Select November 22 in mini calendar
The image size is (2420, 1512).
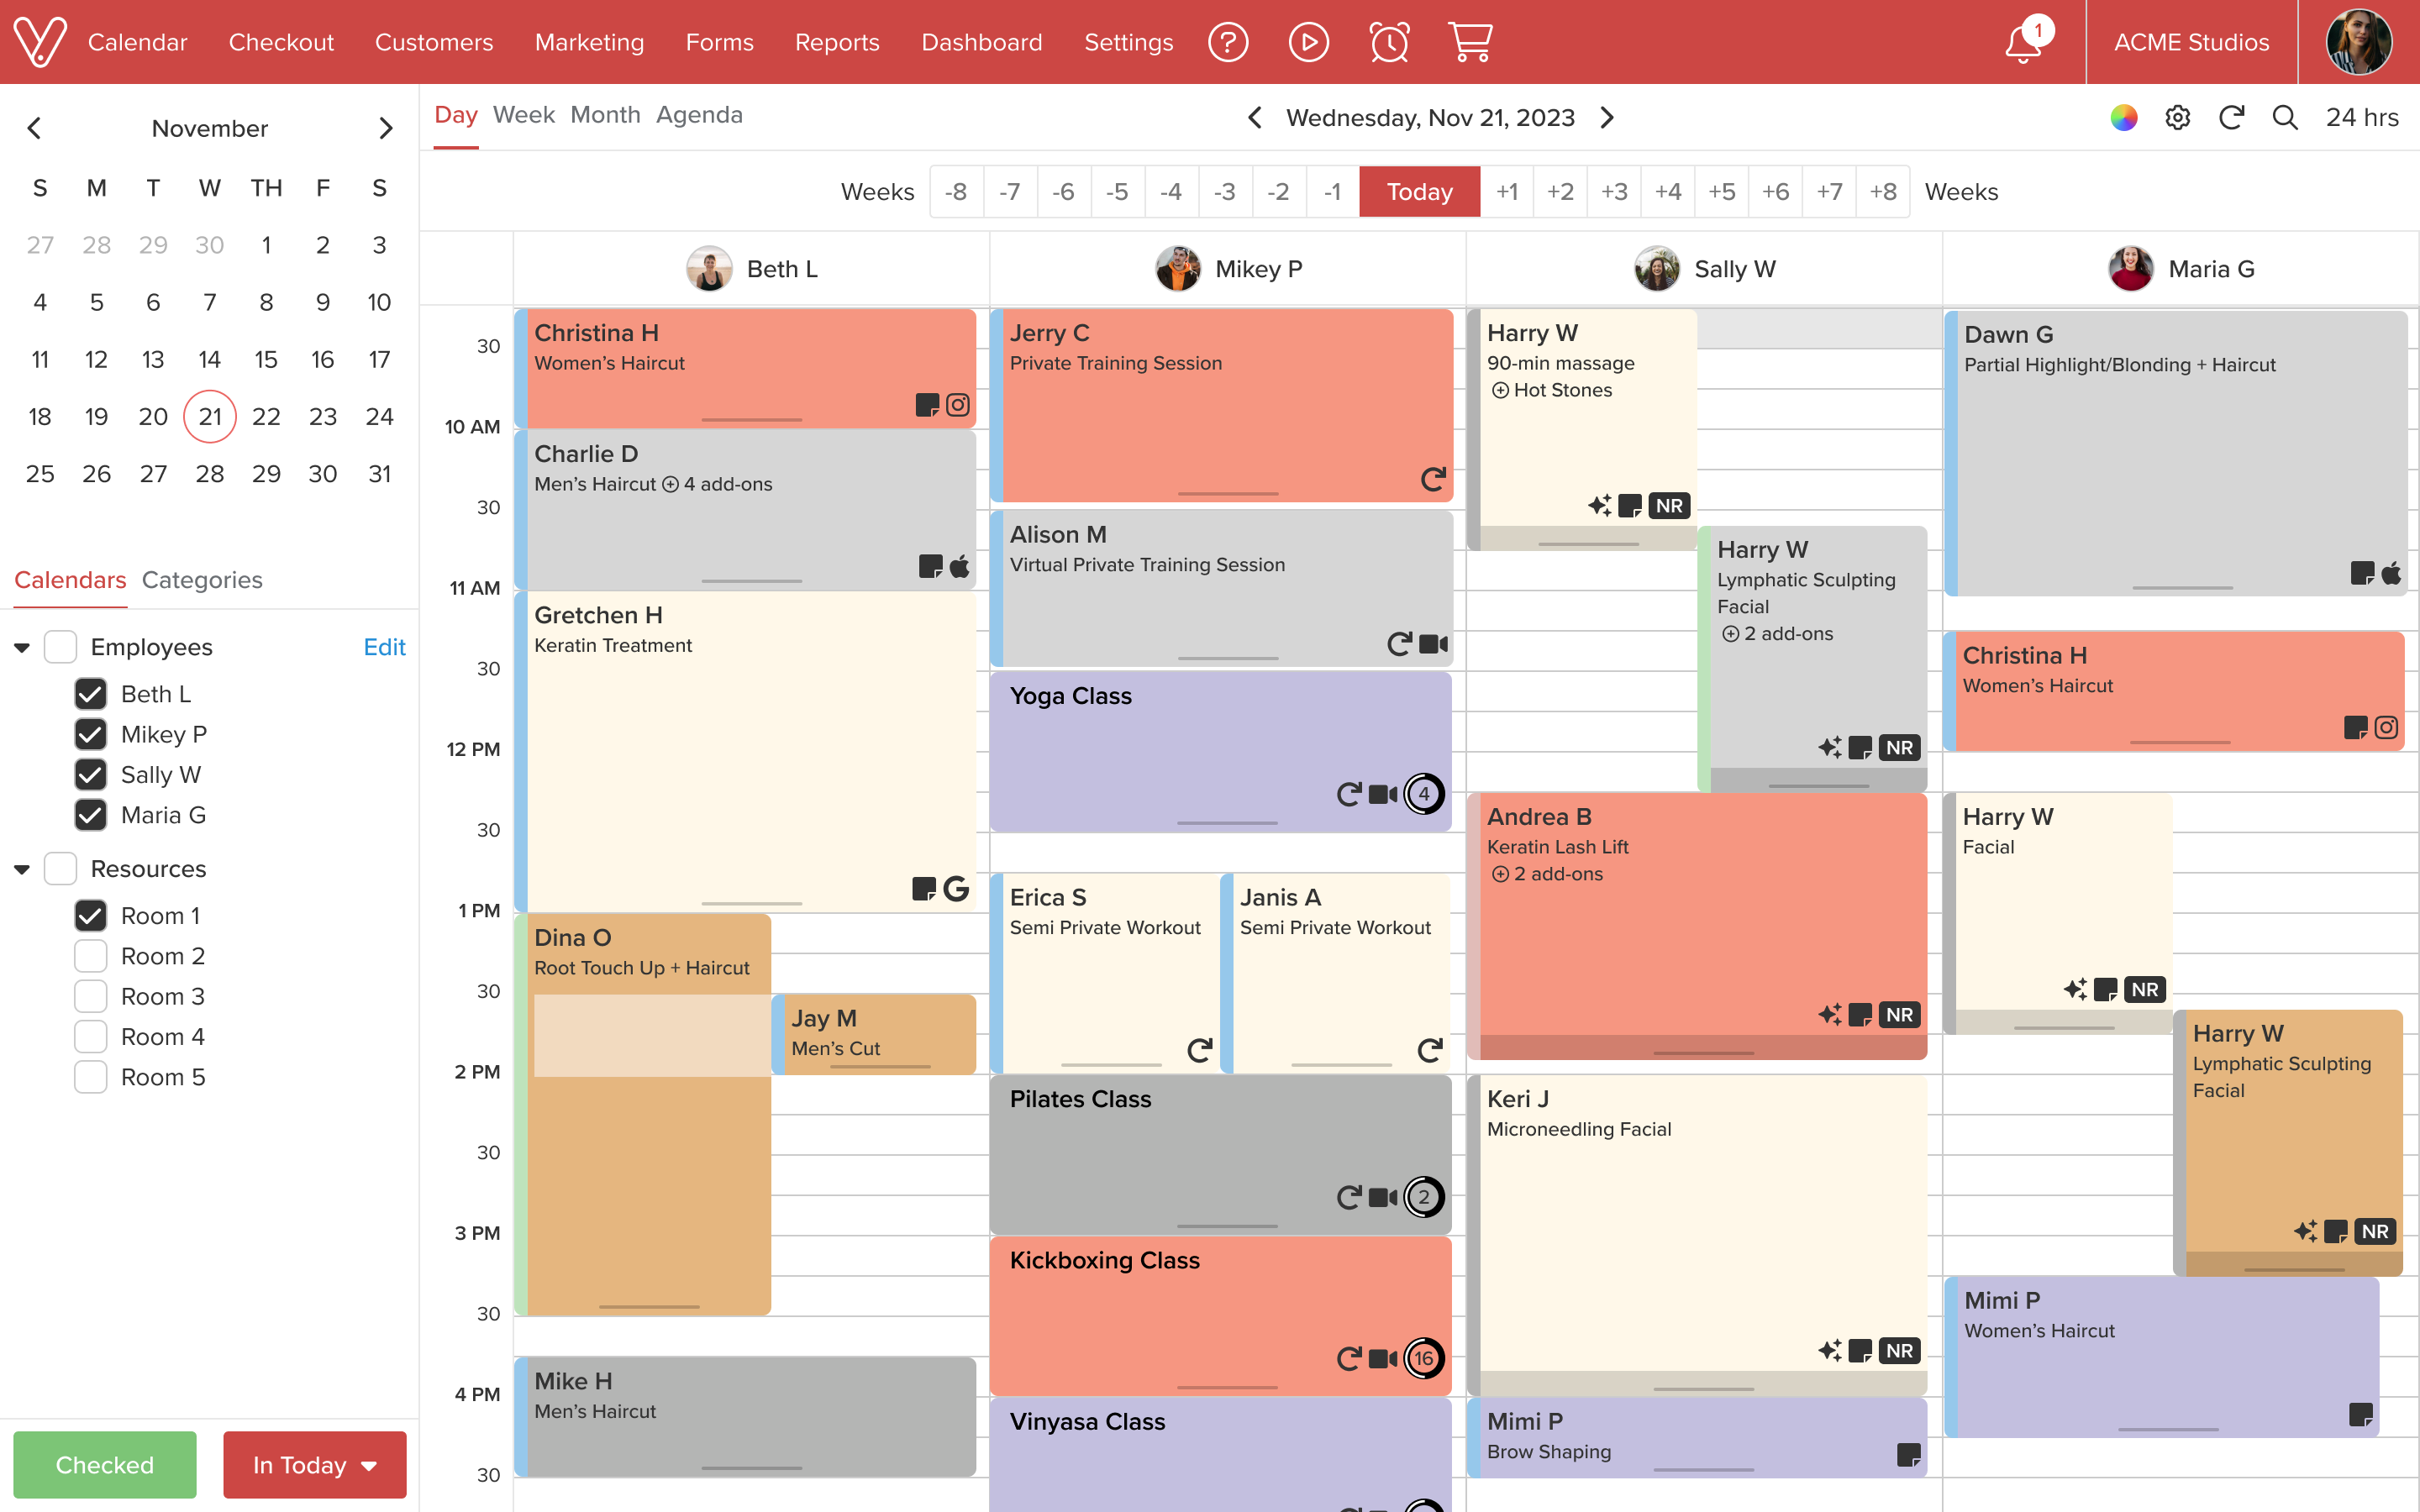coord(266,417)
